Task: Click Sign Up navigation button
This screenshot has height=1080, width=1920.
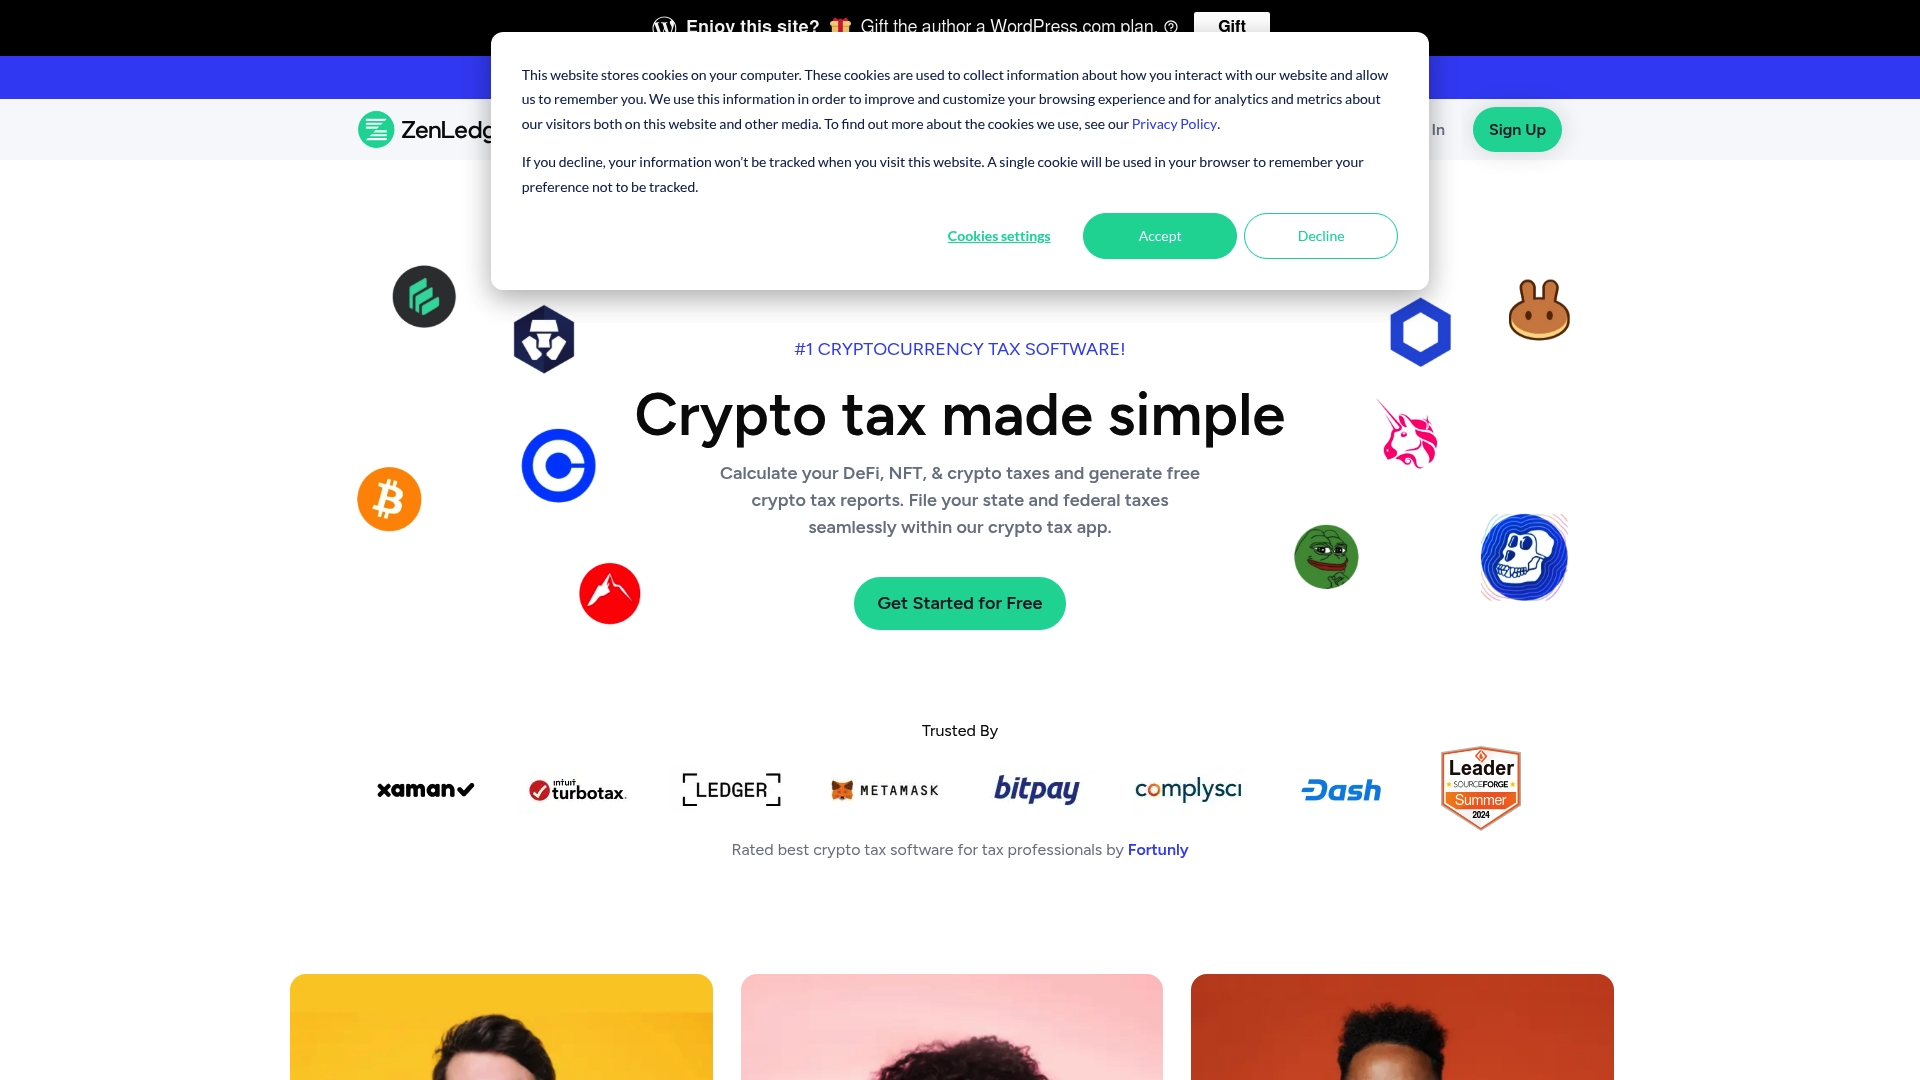Action: (1516, 129)
